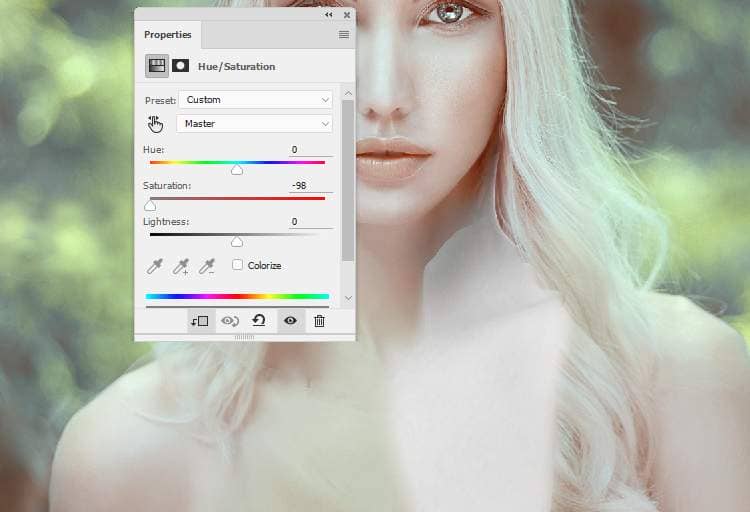Reset to adjustment defaults

click(259, 320)
